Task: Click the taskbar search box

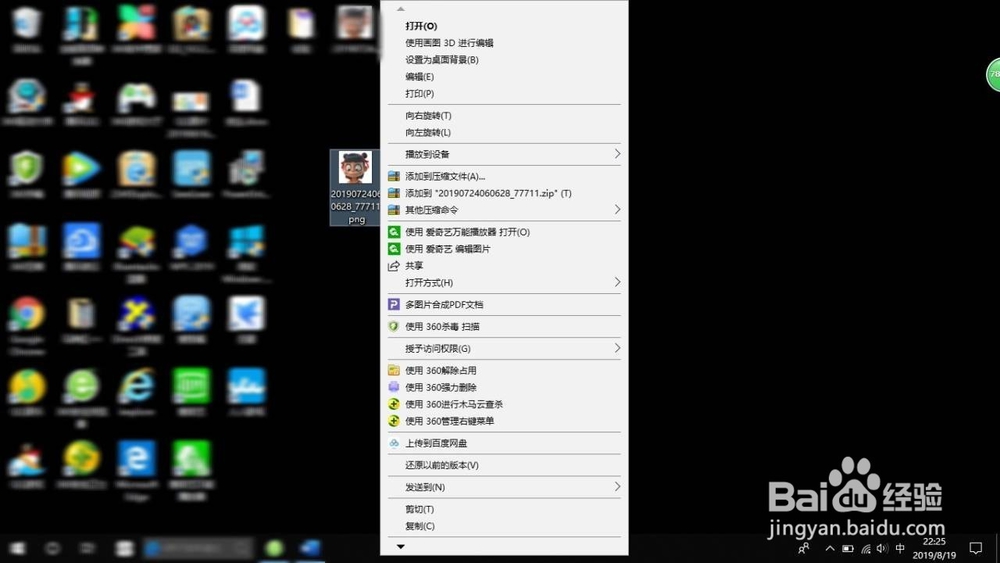Action: [x=198, y=548]
